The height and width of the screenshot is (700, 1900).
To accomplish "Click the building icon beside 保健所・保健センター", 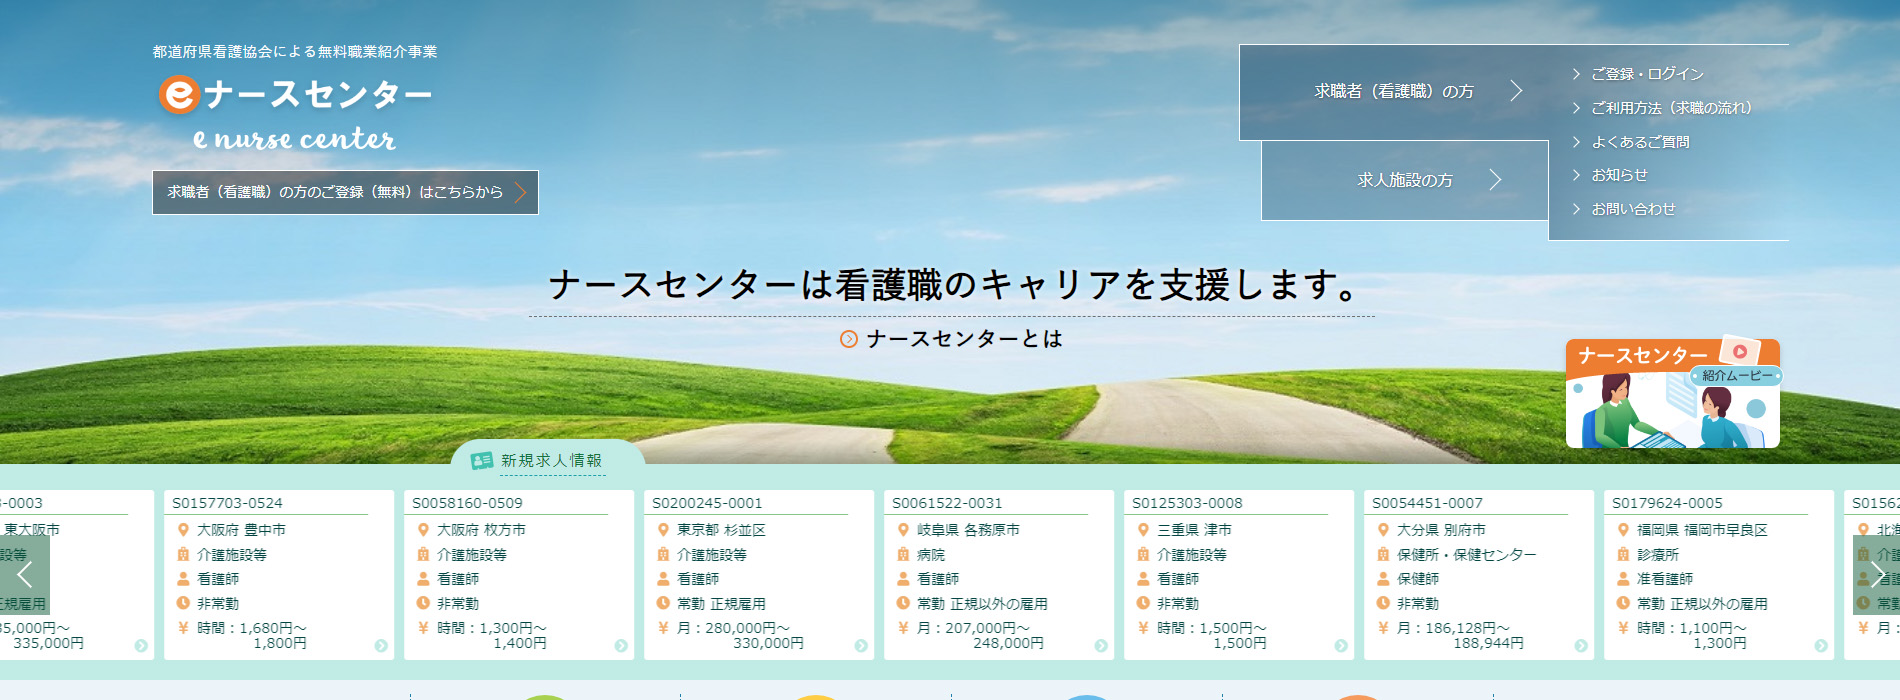I will click(x=1383, y=554).
